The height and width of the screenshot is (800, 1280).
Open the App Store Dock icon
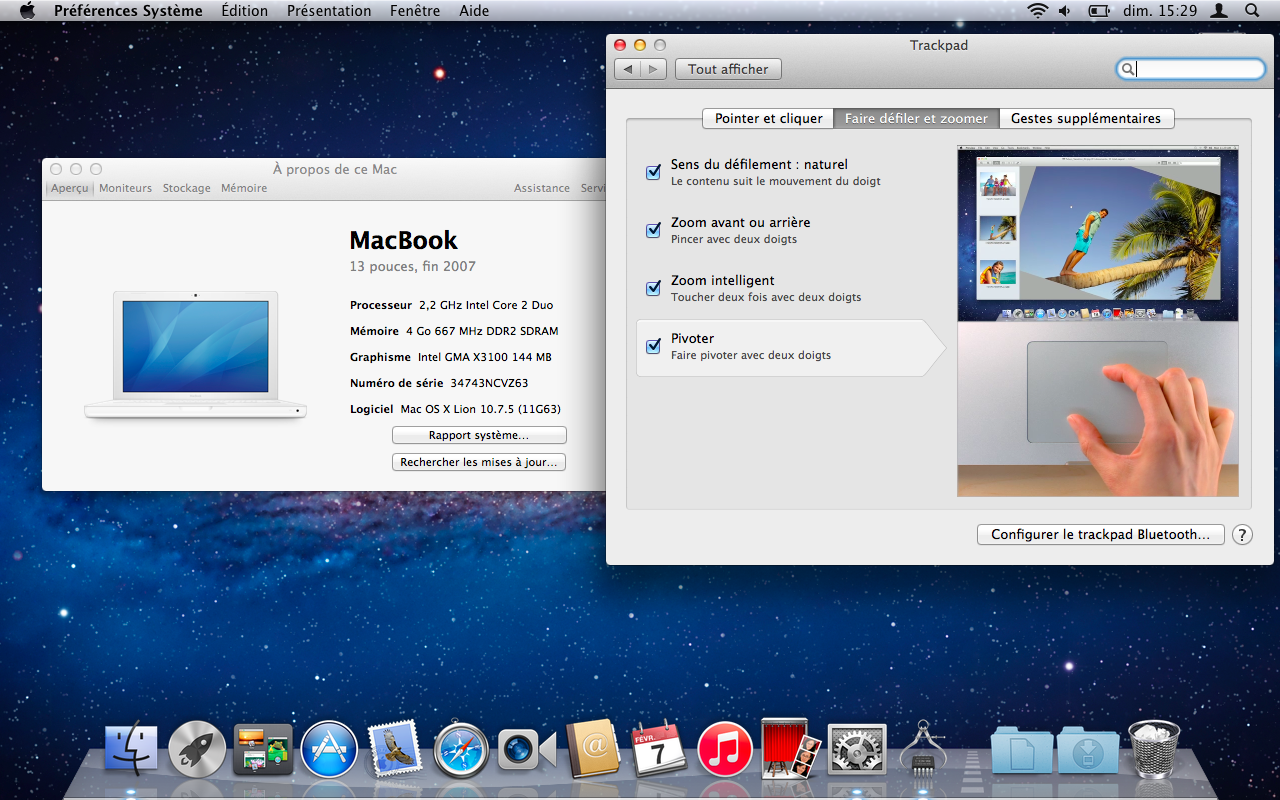tap(329, 749)
